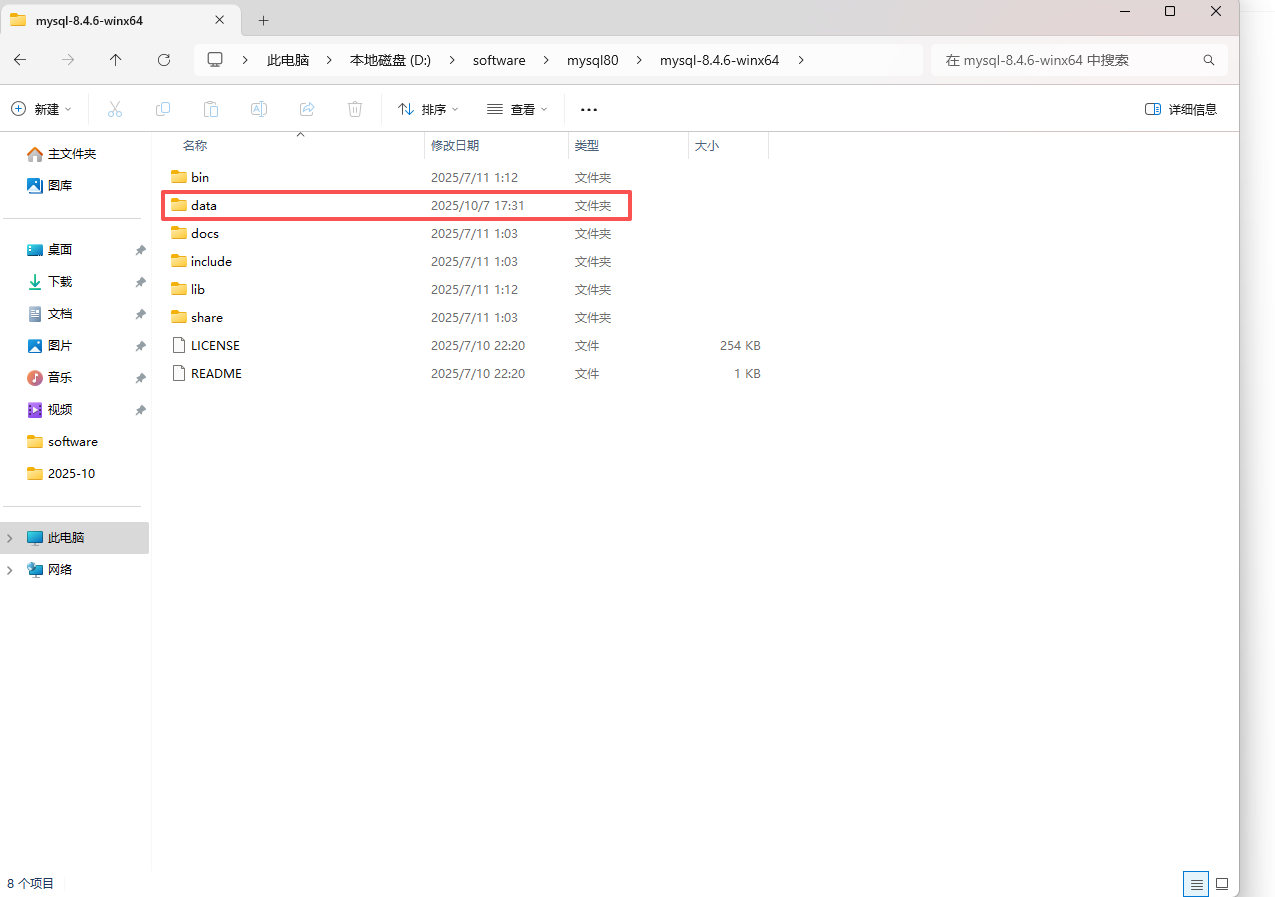Click the Rename icon in toolbar
1275x897 pixels.
point(259,109)
